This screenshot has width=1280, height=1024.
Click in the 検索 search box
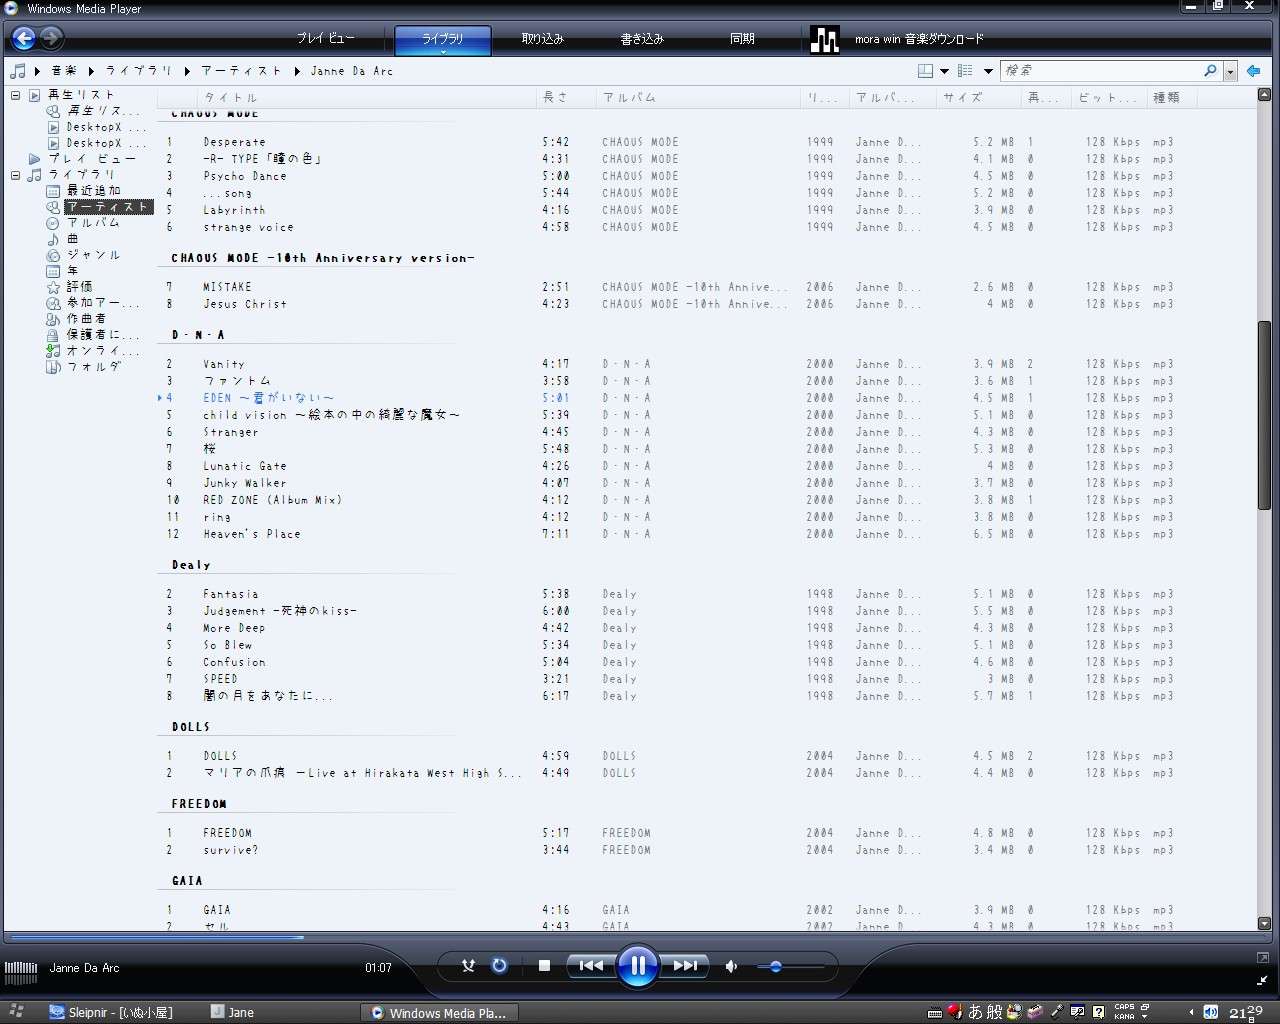coord(1100,71)
